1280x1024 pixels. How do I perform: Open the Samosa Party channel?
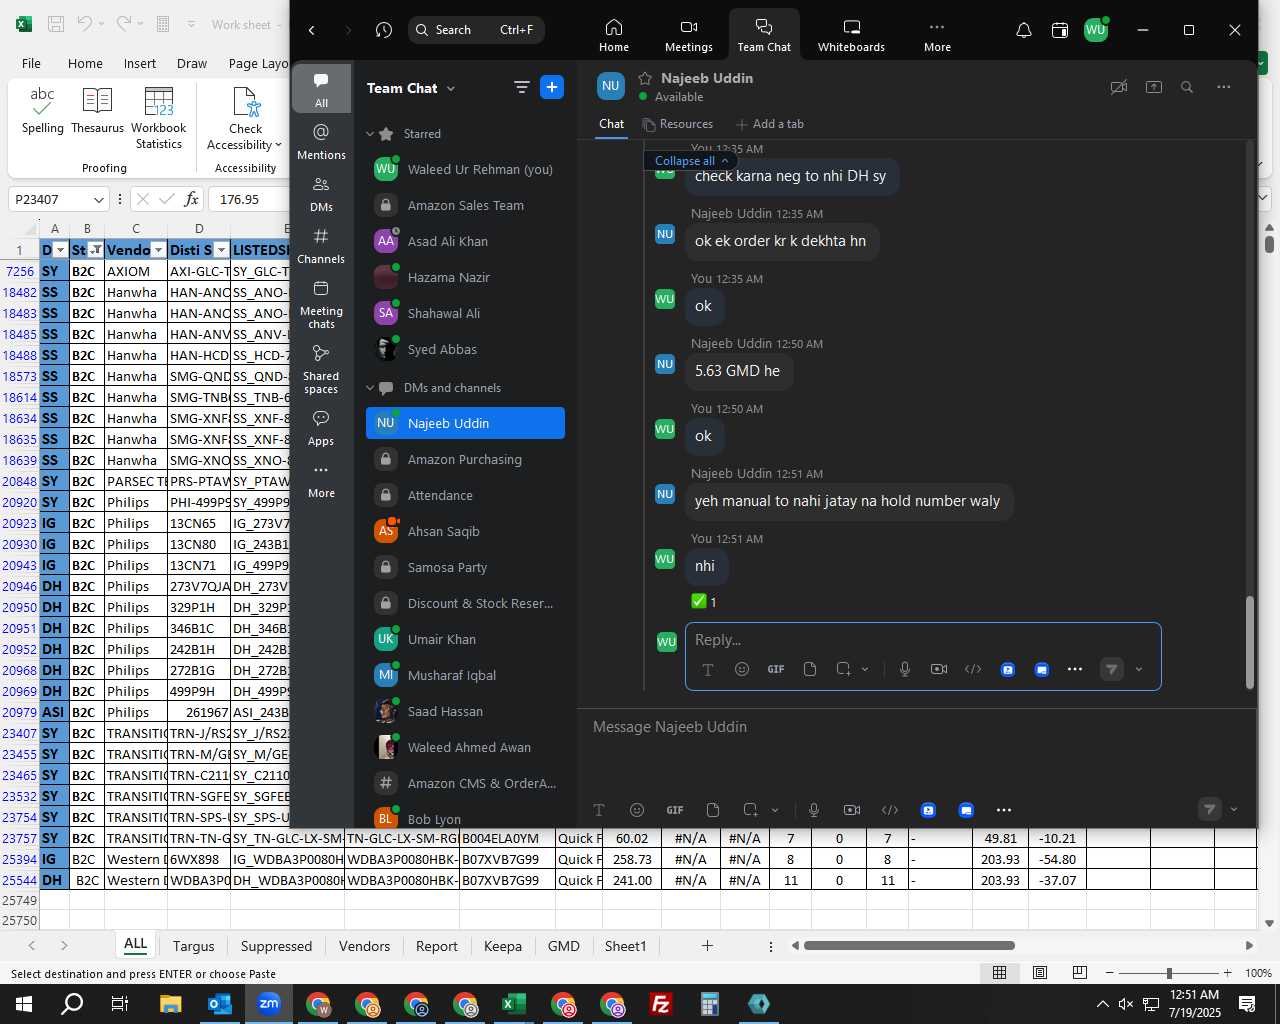(465, 567)
